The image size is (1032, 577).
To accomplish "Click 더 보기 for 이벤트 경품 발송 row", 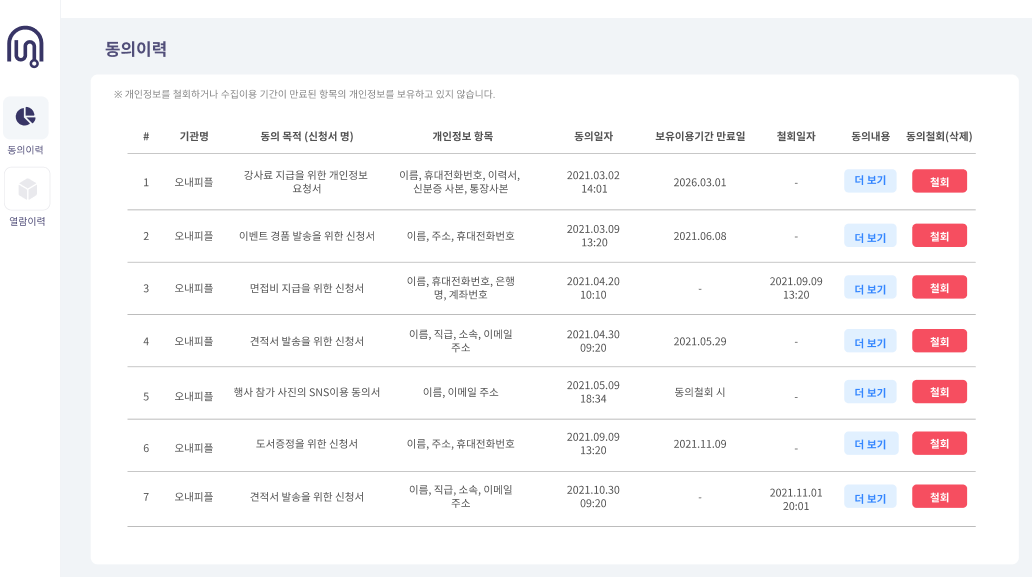I will (x=870, y=236).
